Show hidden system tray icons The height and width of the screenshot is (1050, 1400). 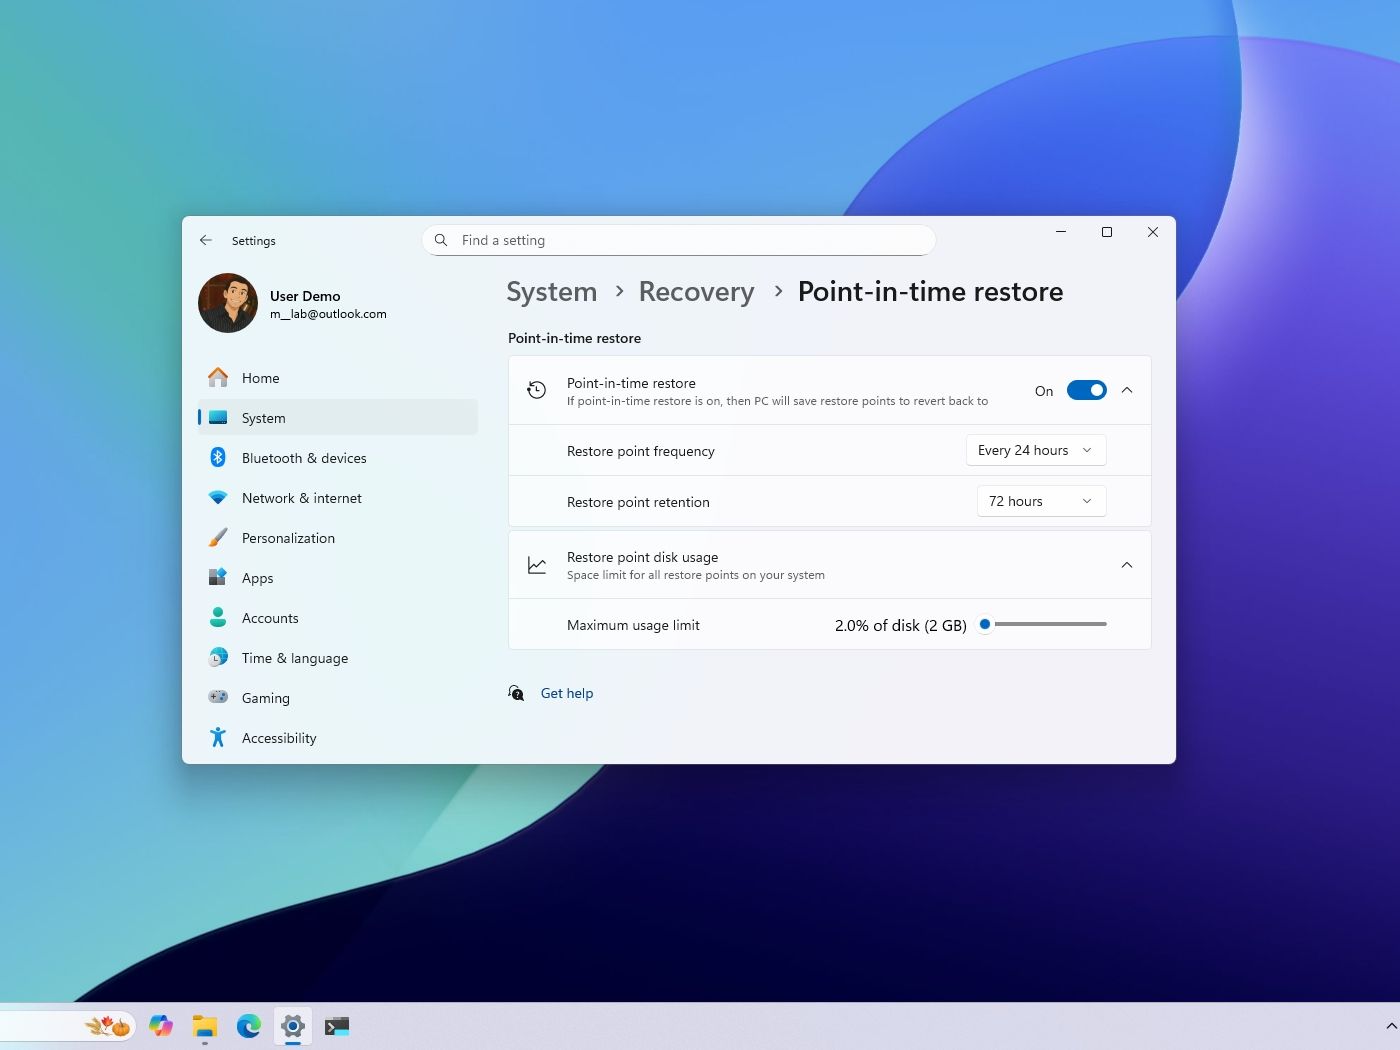[x=1390, y=1026]
